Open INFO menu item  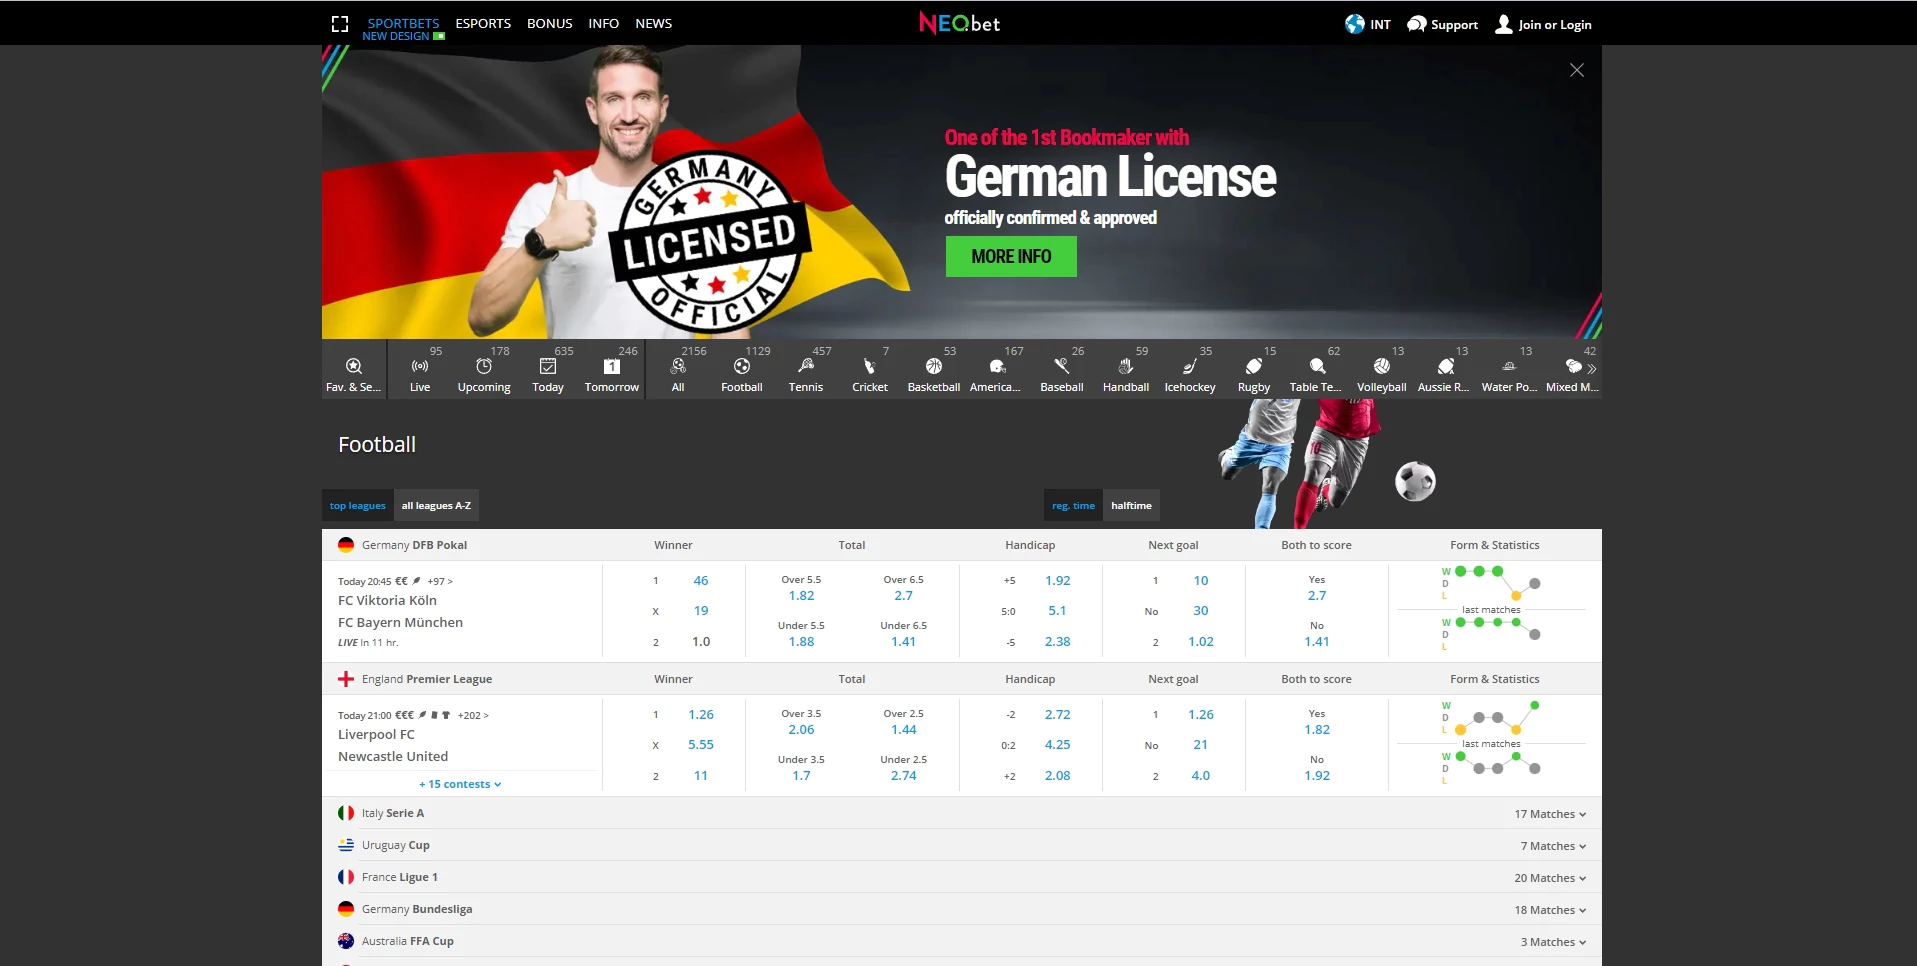click(x=604, y=23)
